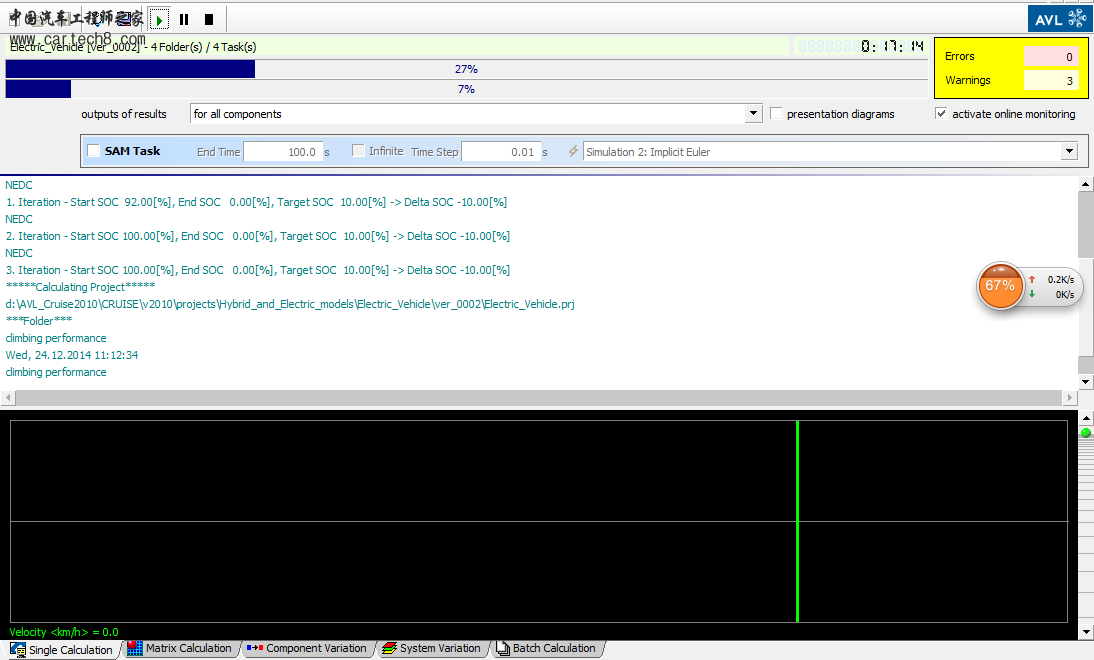The width and height of the screenshot is (1094, 660).
Task: Click the elapsed time display 0:17:14
Action: point(892,46)
